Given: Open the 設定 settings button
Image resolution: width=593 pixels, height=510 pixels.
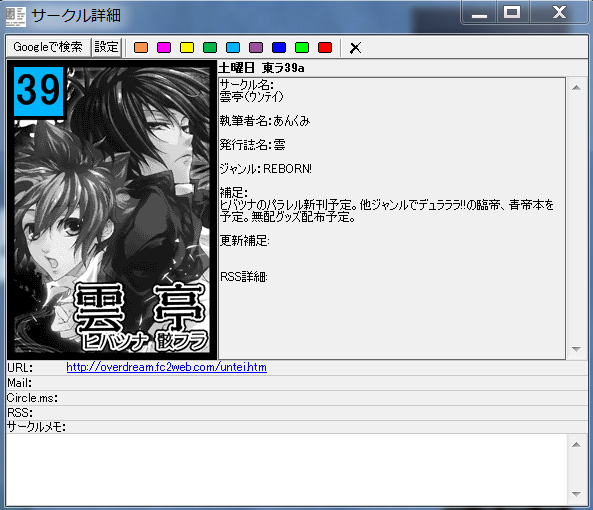Looking at the screenshot, I should coord(107,47).
